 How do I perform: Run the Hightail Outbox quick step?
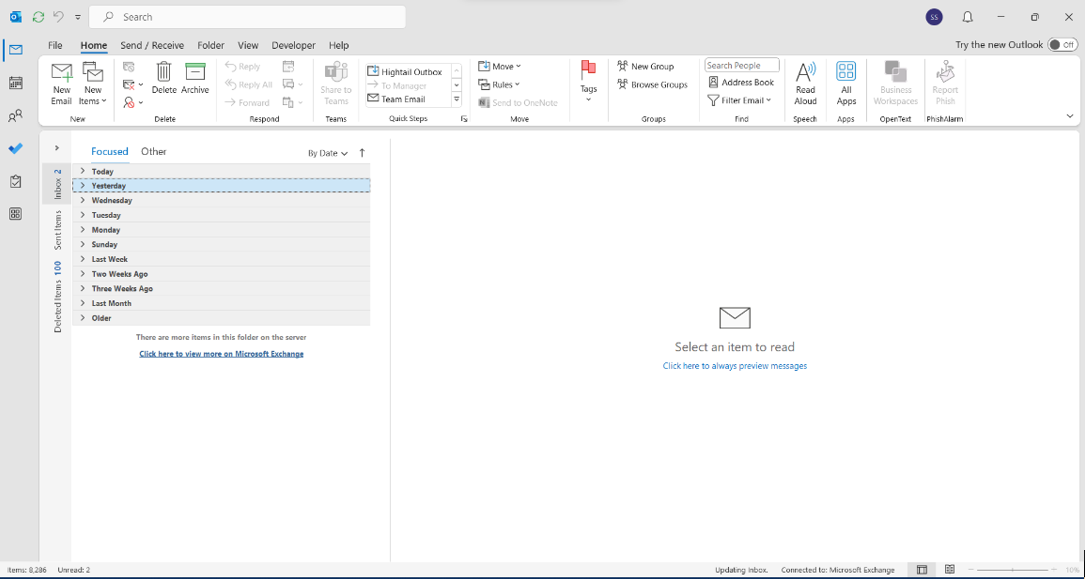[408, 72]
